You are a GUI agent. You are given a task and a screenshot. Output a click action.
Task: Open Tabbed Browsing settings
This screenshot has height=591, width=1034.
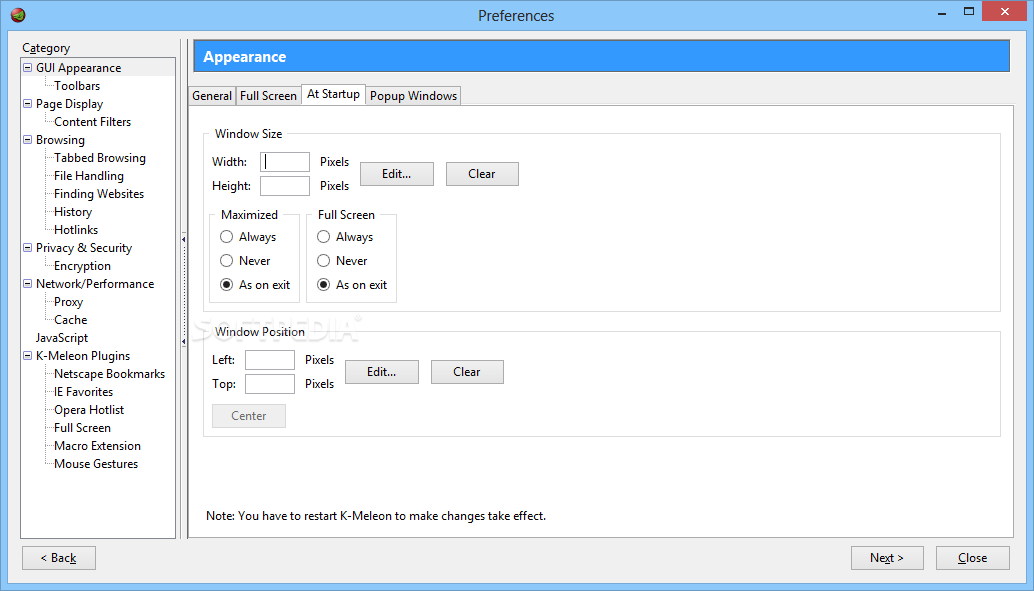tap(100, 158)
